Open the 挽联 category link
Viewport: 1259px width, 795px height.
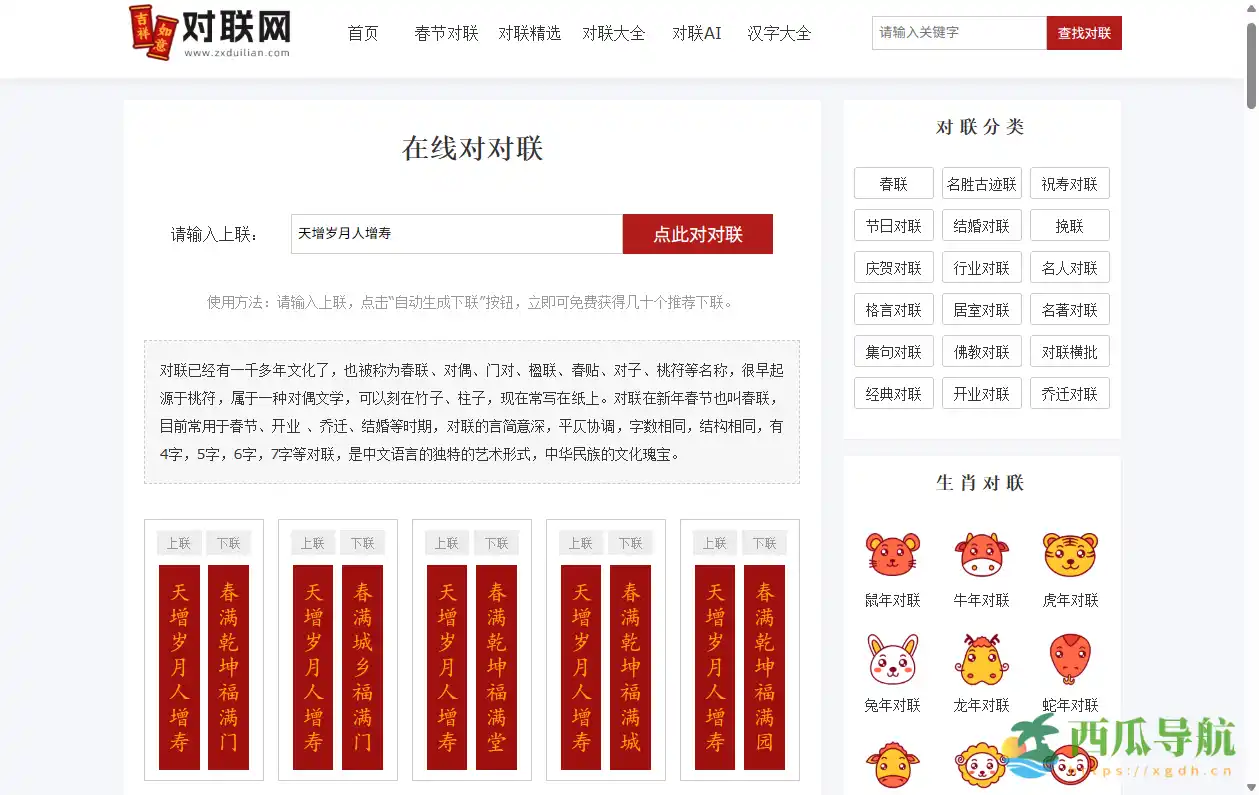pyautogui.click(x=1069, y=225)
